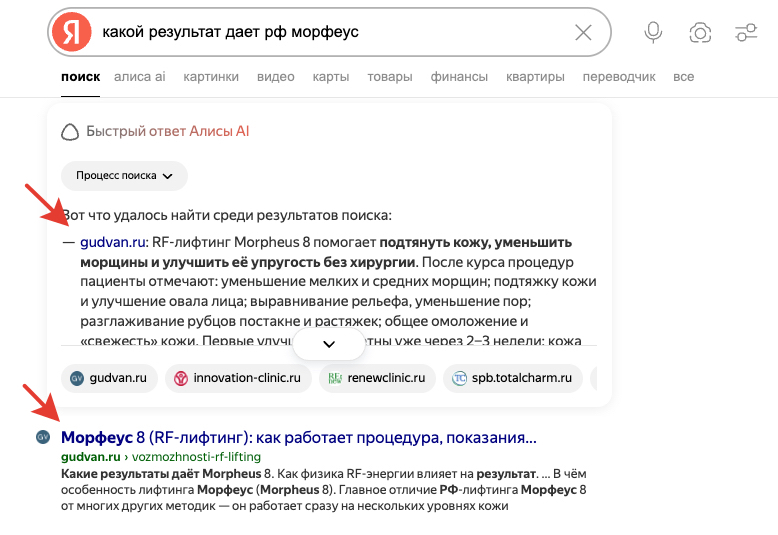The image size is (778, 535).
Task: Open "vozmozhnosti-rf-lifting" URL path link
Action: click(196, 457)
